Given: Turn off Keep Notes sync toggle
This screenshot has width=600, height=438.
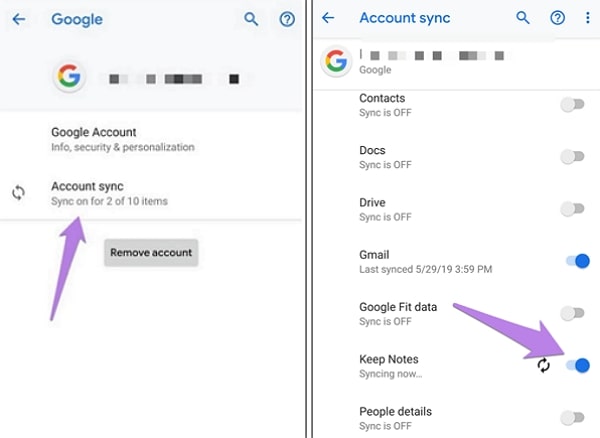Looking at the screenshot, I should pos(578,365).
